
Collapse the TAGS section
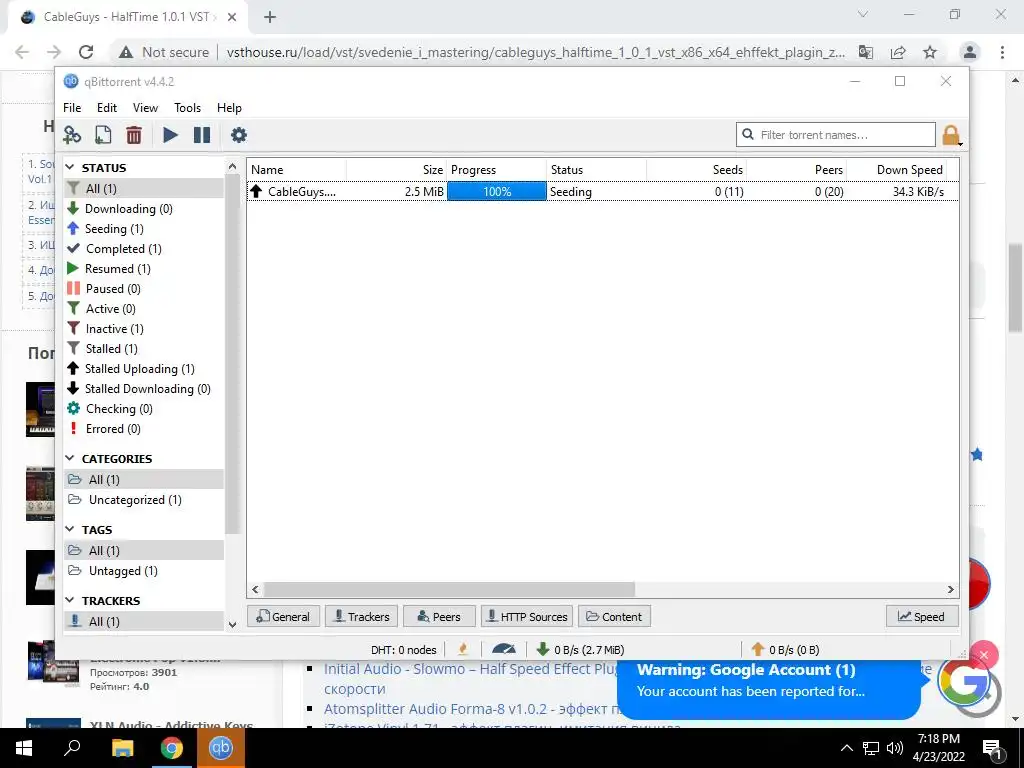tap(71, 530)
